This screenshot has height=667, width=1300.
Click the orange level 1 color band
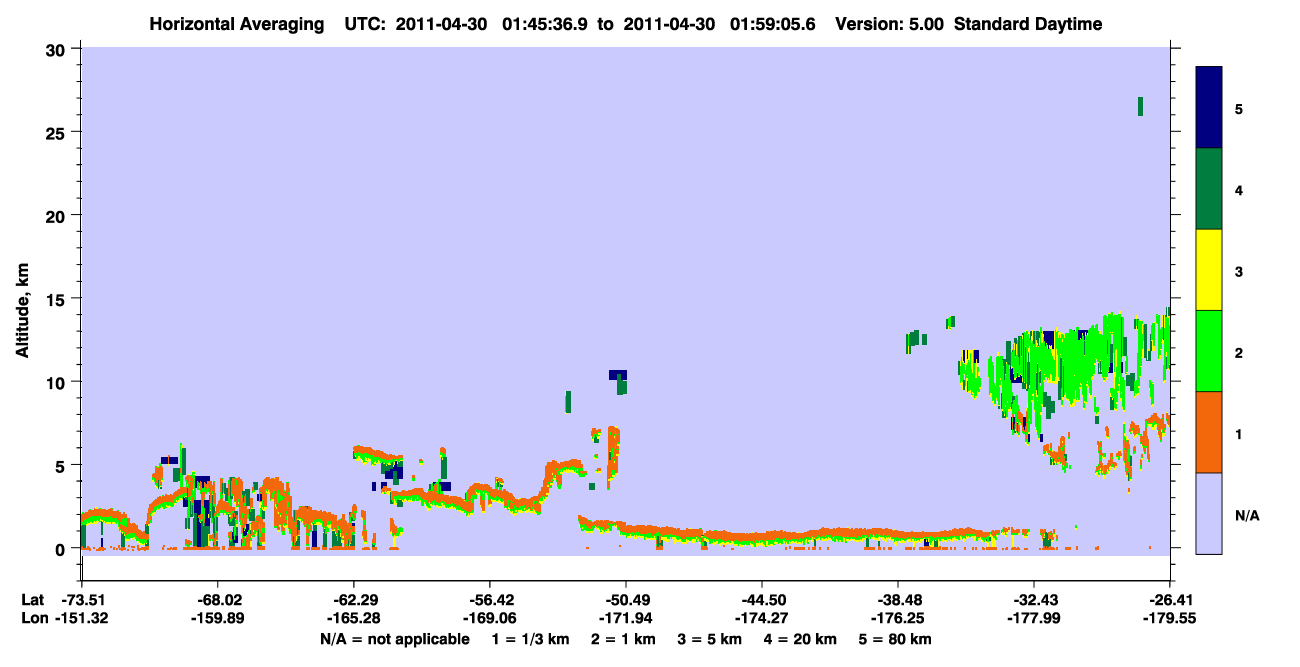tap(1209, 432)
